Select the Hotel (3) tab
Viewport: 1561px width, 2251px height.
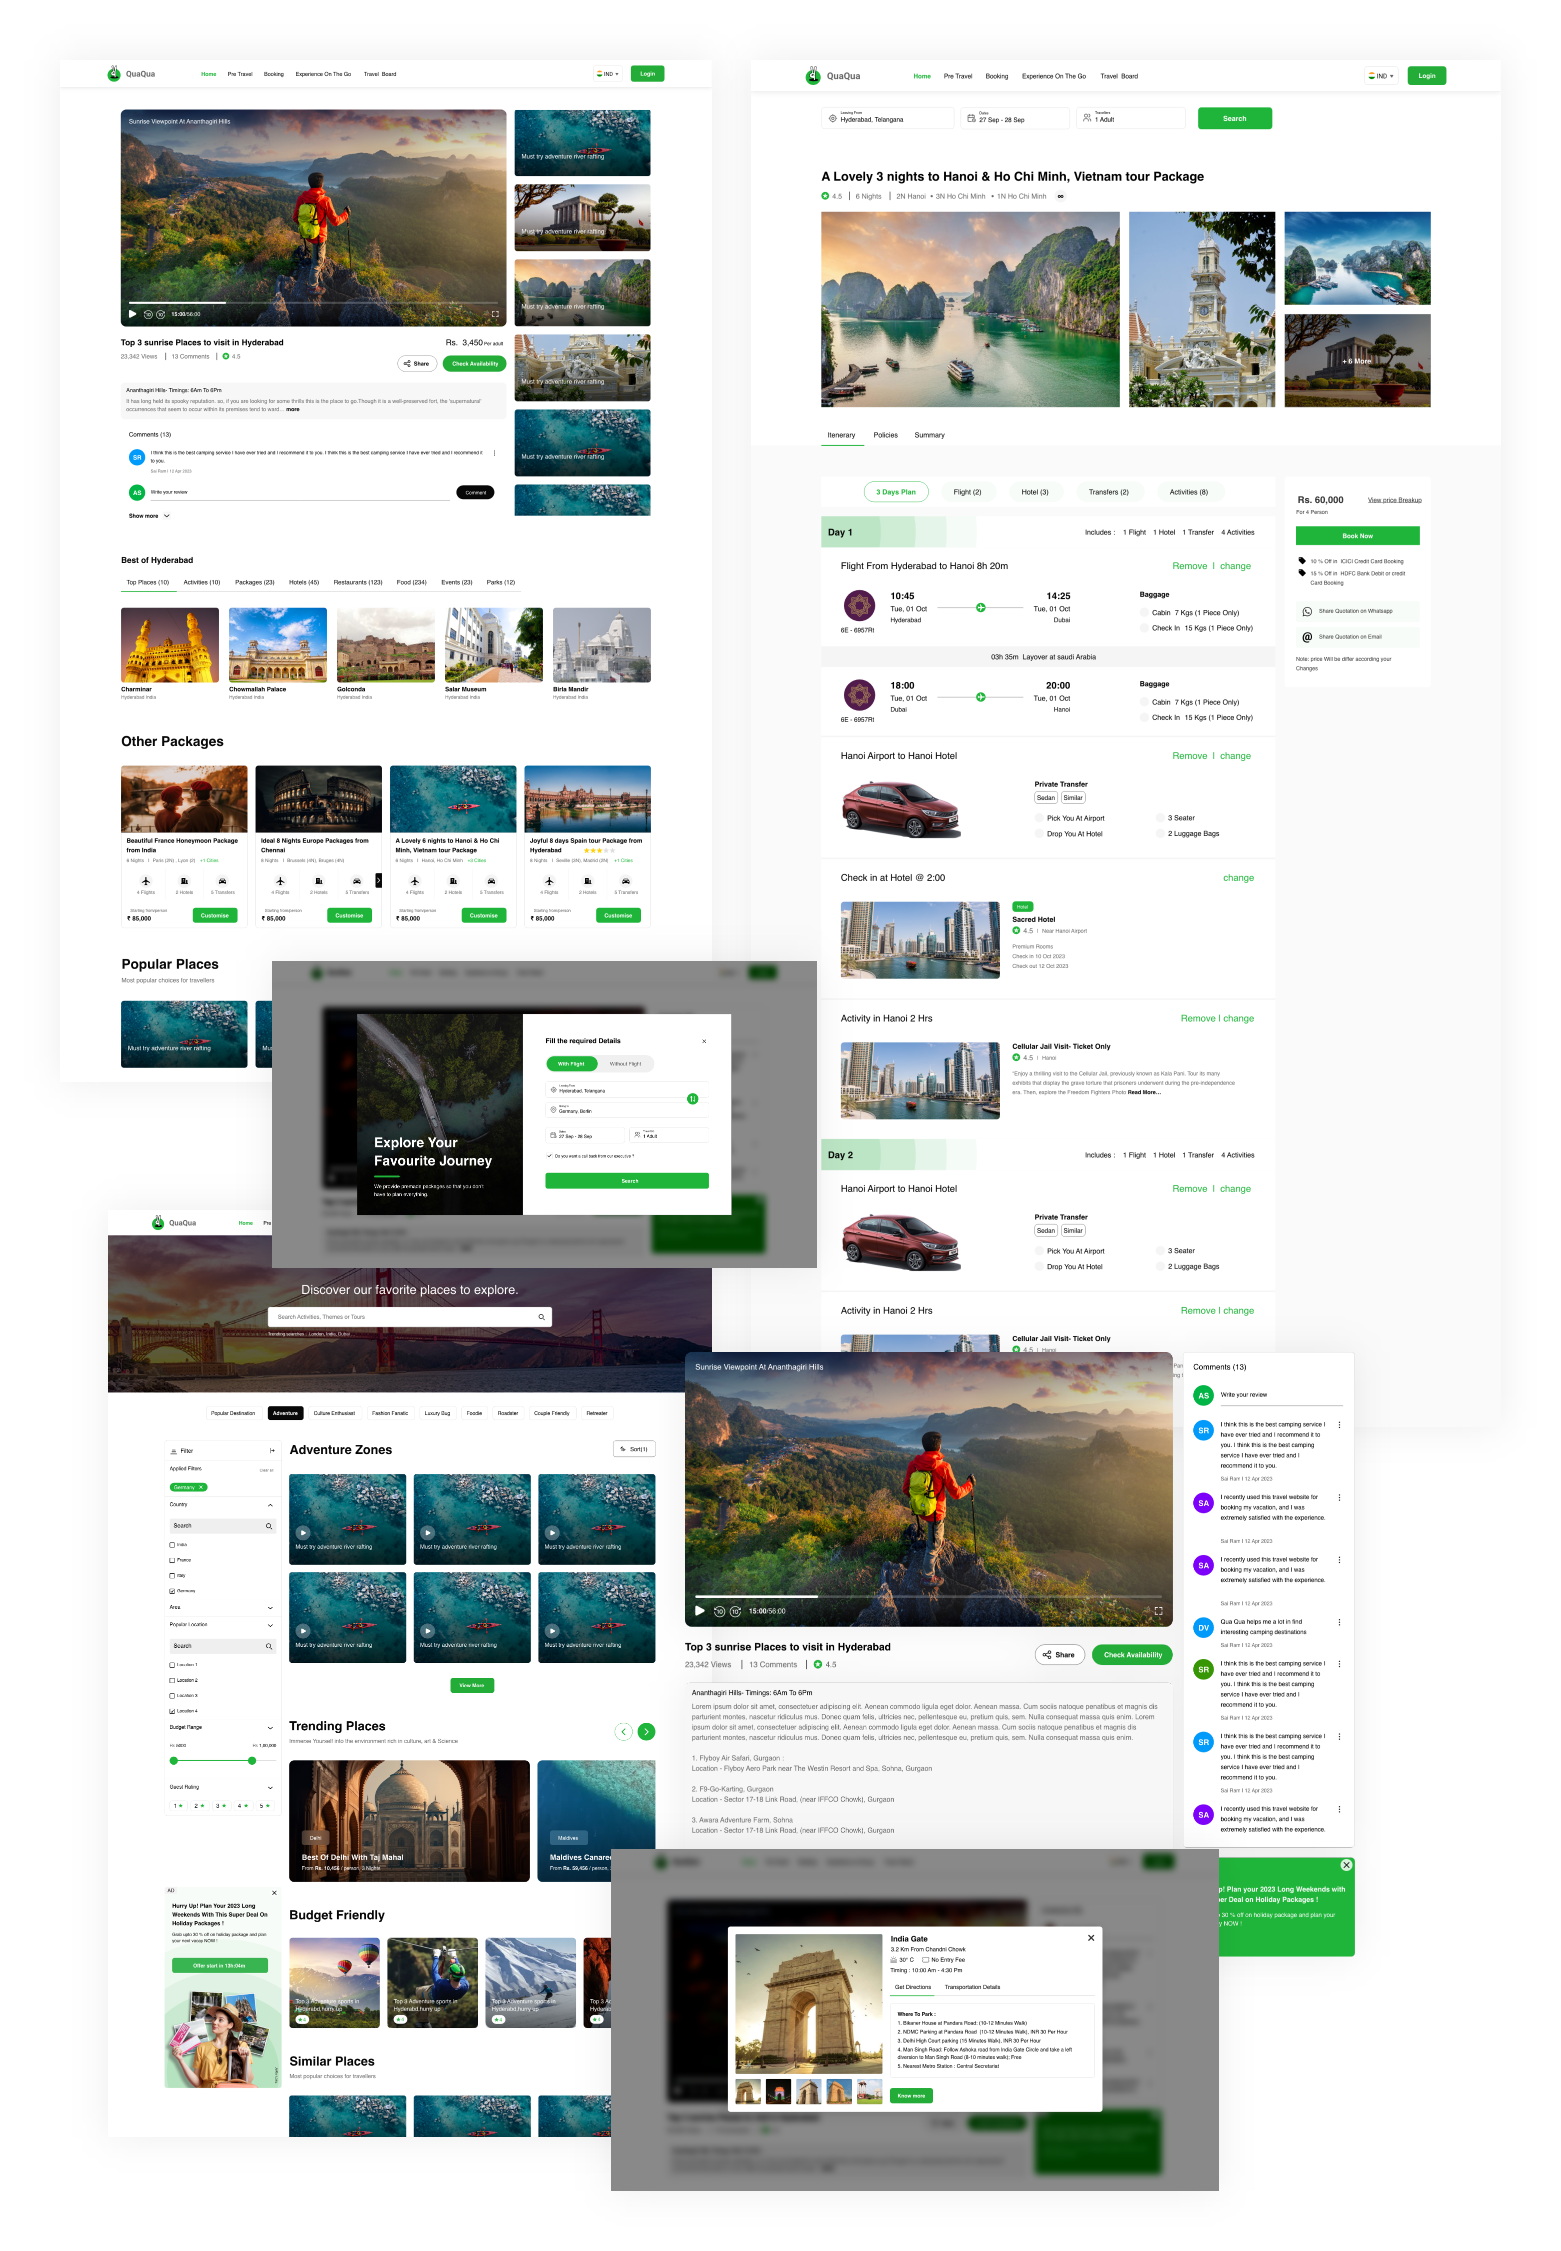pos(1034,492)
